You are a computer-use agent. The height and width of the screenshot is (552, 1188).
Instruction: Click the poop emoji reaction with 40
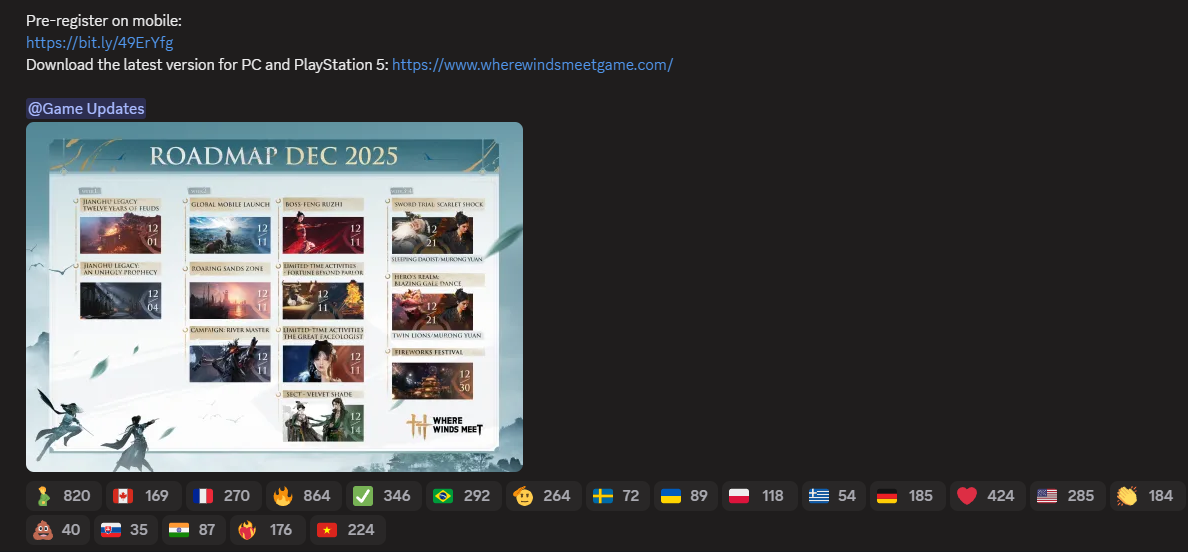[x=58, y=530]
